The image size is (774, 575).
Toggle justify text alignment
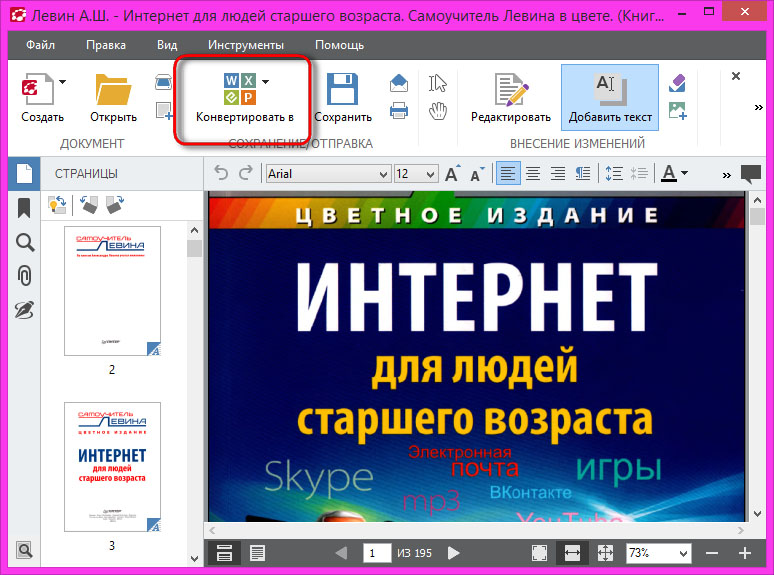click(582, 174)
